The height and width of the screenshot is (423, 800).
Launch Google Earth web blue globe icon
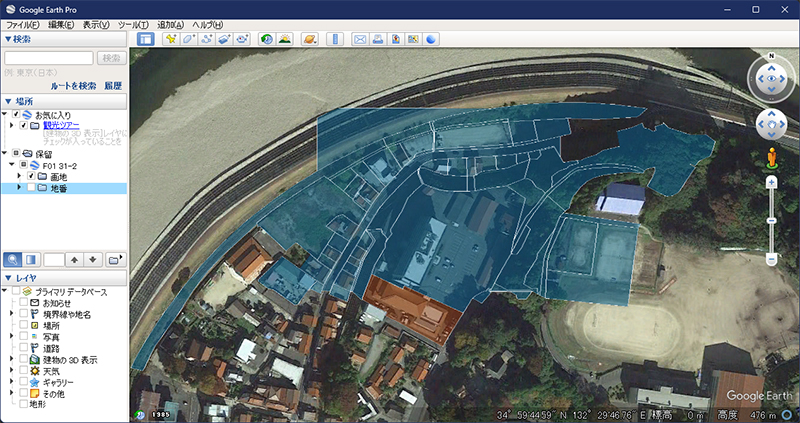pyautogui.click(x=432, y=39)
